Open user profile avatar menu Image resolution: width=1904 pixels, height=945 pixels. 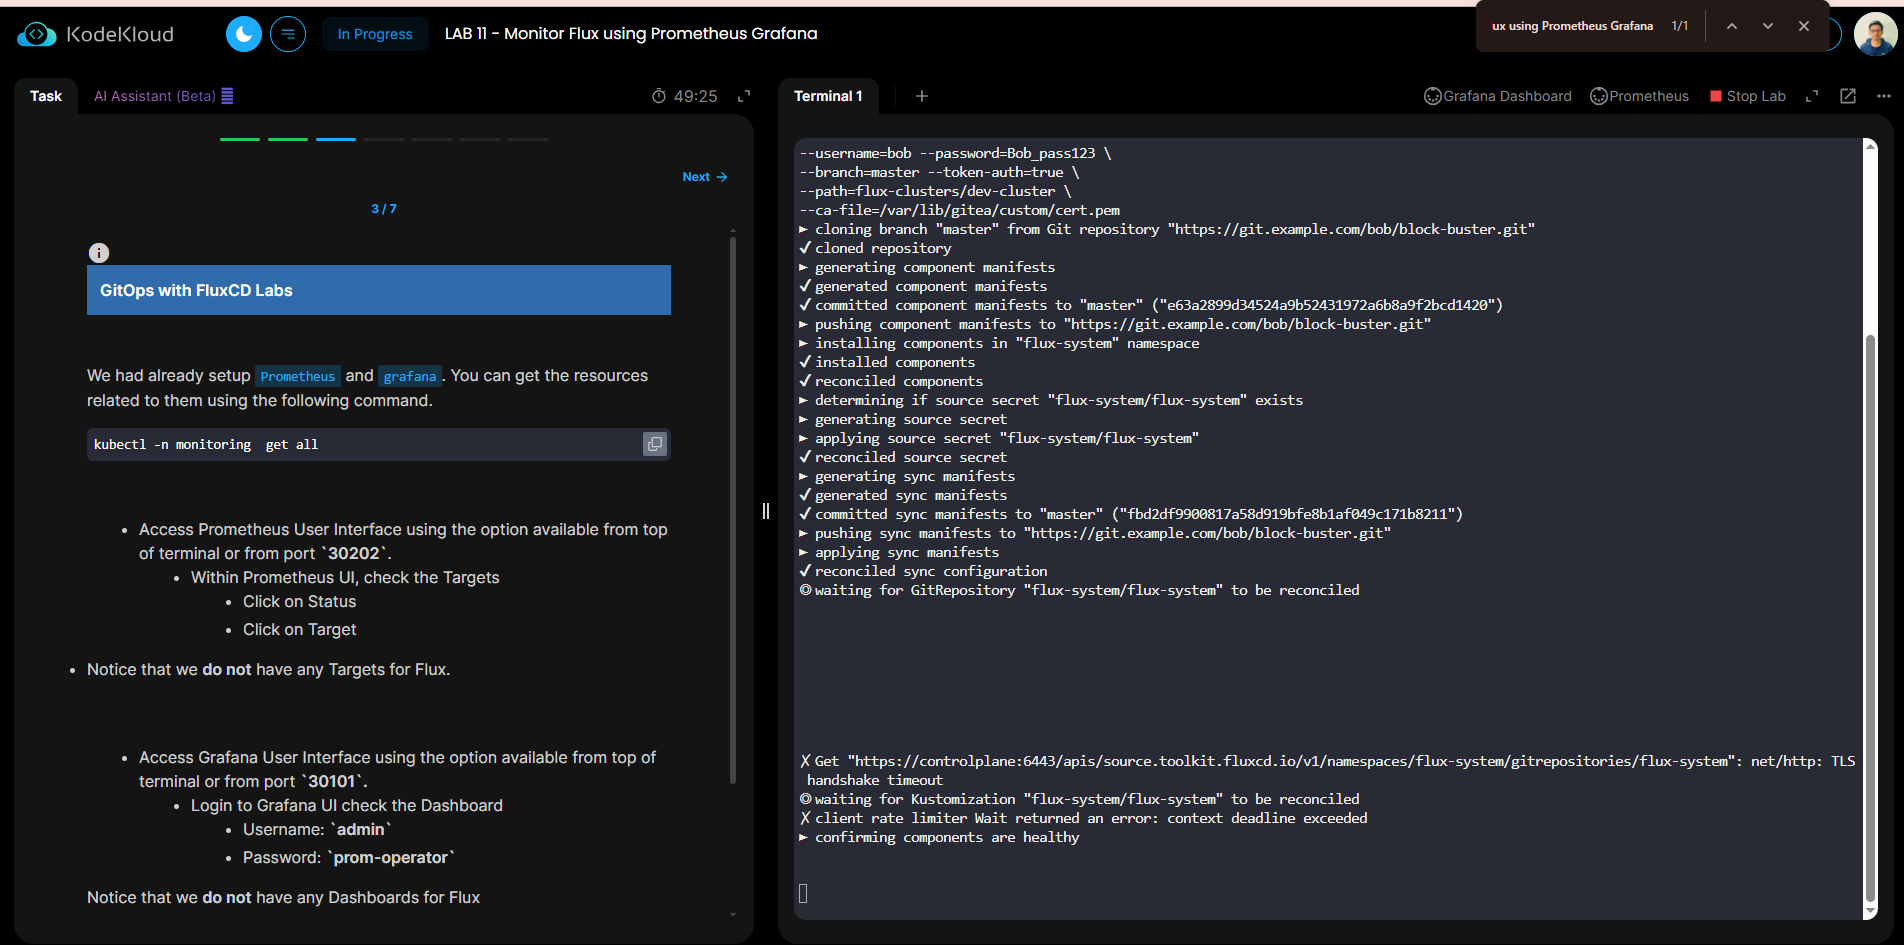[1875, 34]
